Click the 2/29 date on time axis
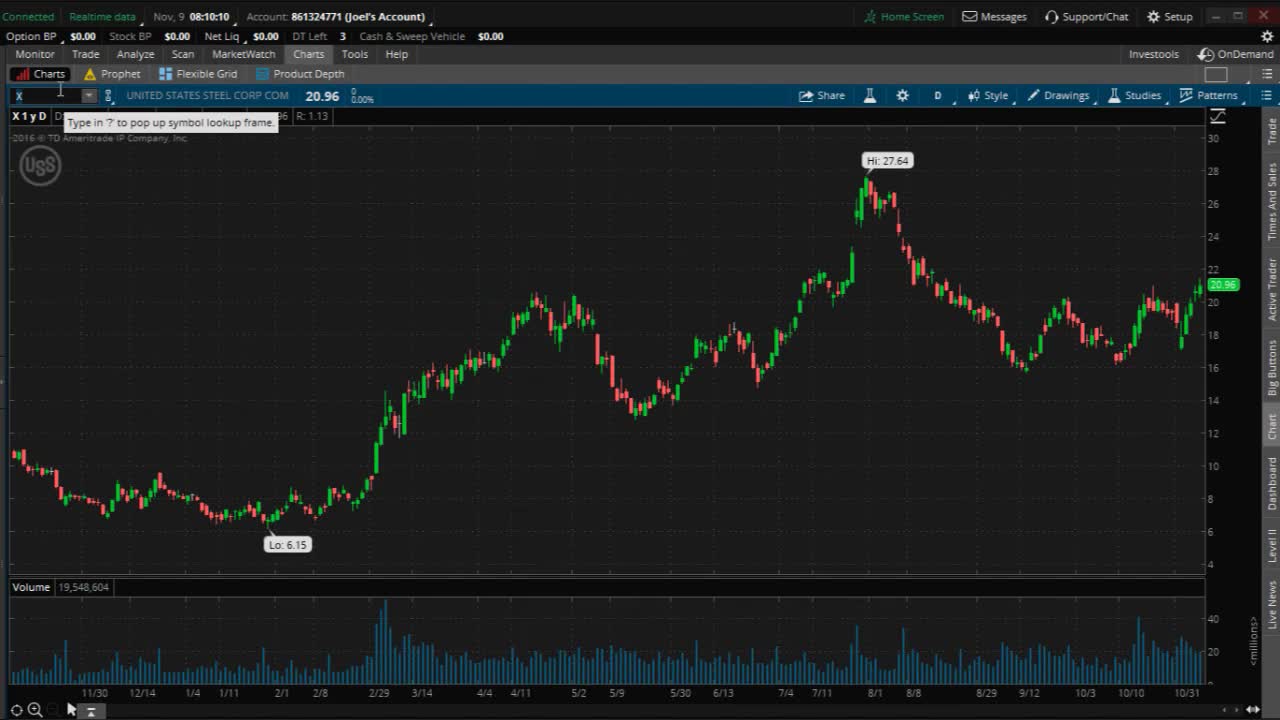The image size is (1280, 720). pyautogui.click(x=379, y=693)
